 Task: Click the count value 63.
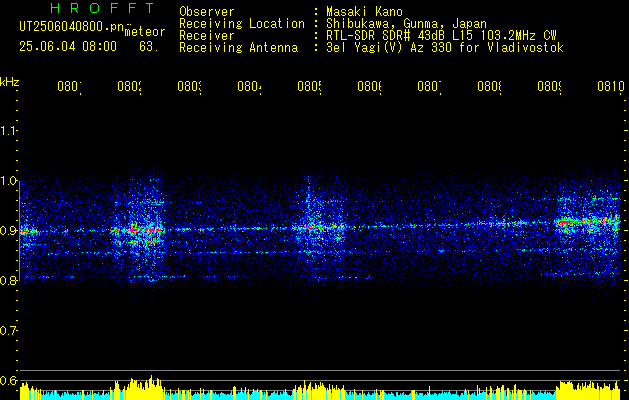[x=149, y=47]
